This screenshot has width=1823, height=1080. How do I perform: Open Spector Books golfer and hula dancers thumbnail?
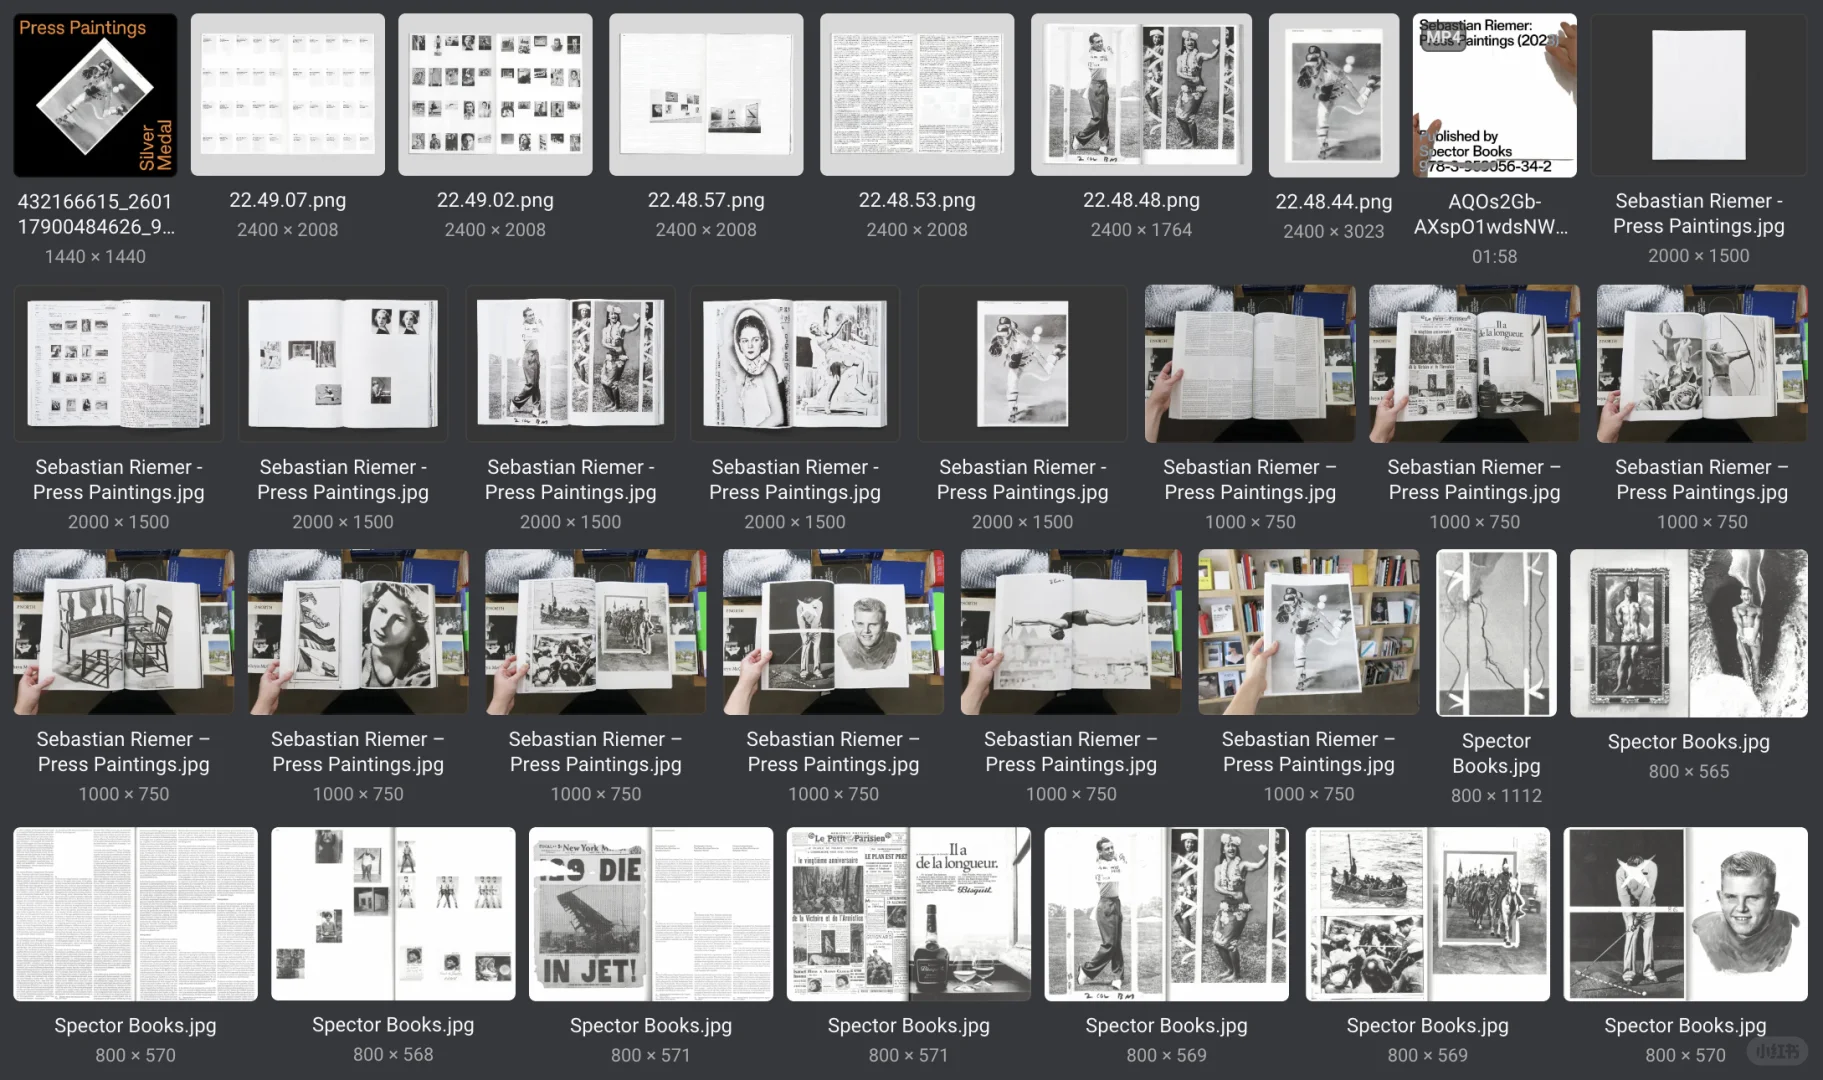(1166, 914)
